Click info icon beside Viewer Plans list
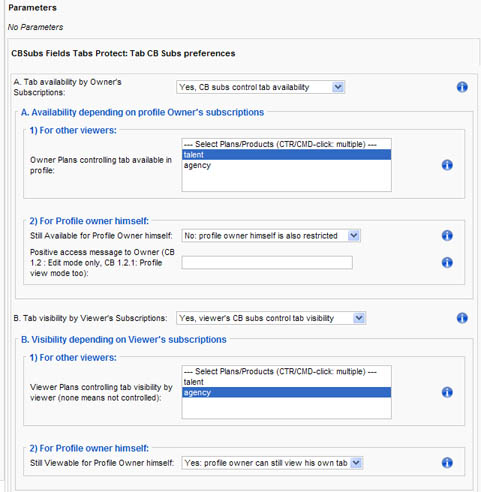The image size is (481, 492). pos(447,392)
